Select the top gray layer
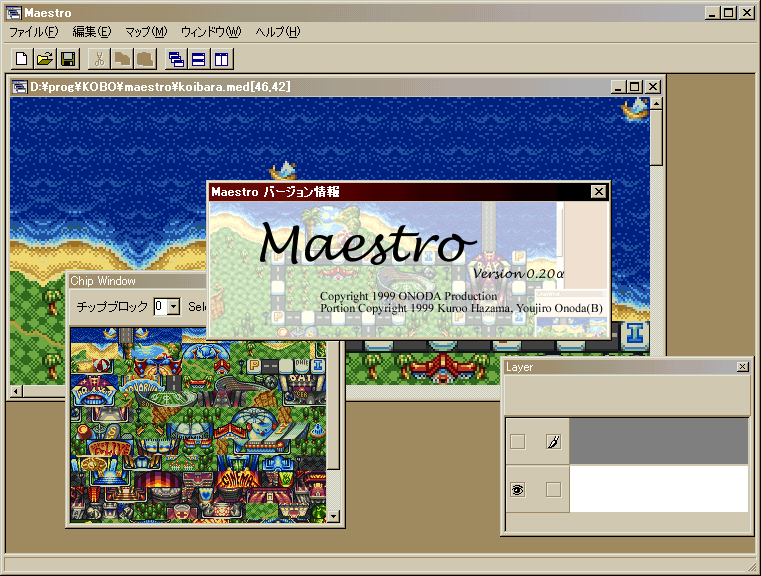The height and width of the screenshot is (576, 761). click(659, 442)
